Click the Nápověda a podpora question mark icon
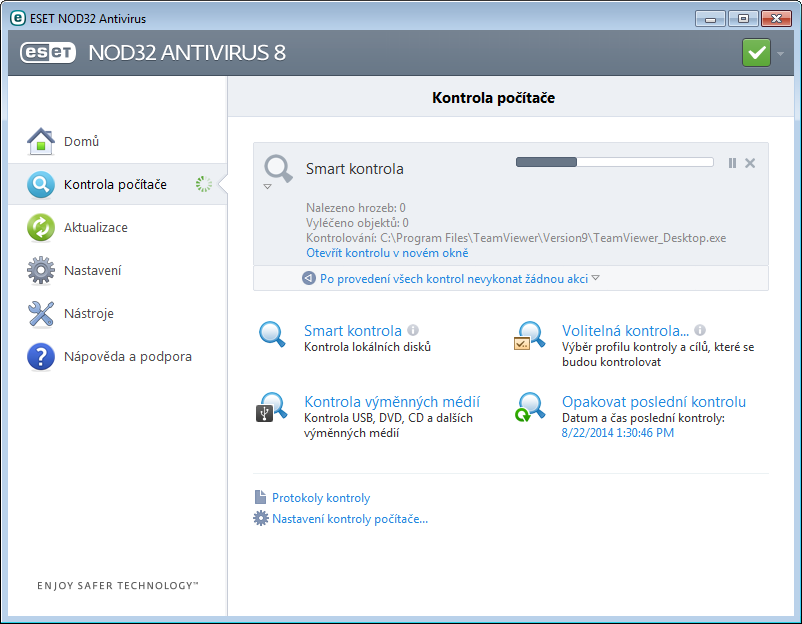 click(x=40, y=356)
